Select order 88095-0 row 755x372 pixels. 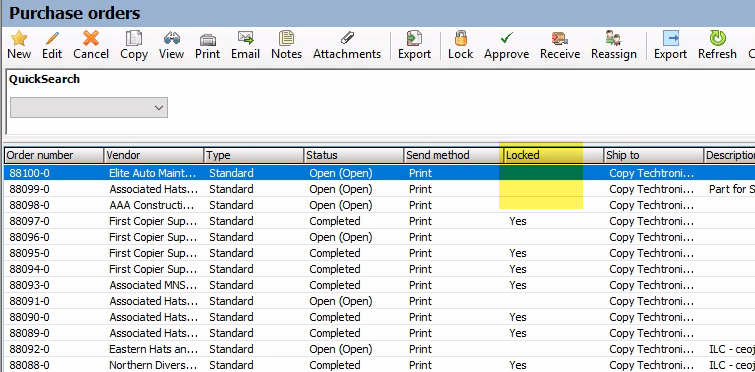379,253
